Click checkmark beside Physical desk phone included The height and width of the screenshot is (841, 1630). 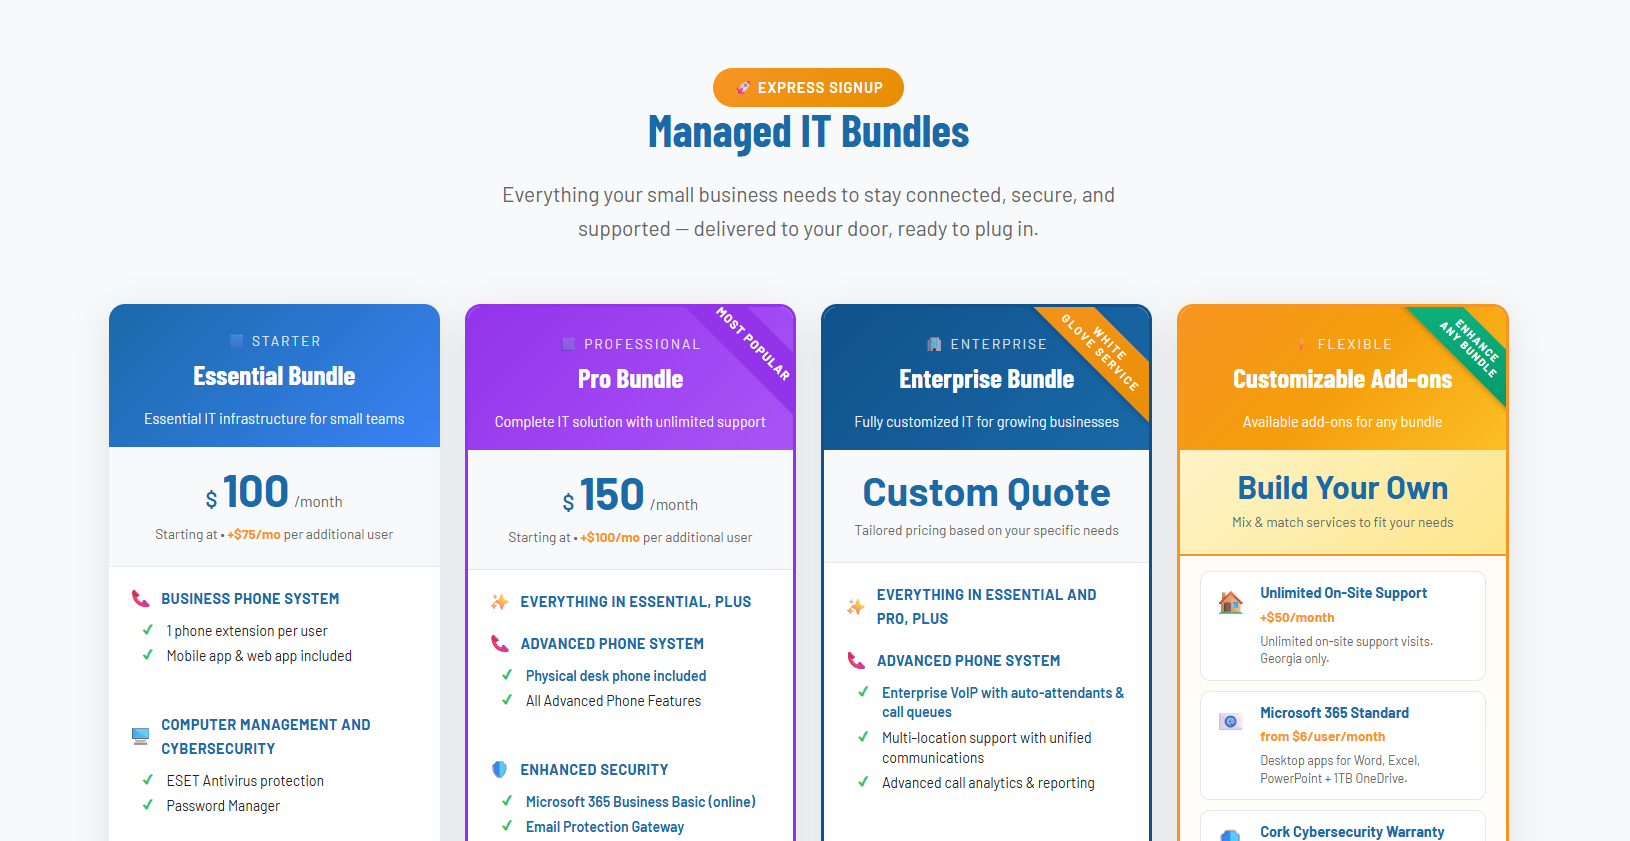point(507,675)
